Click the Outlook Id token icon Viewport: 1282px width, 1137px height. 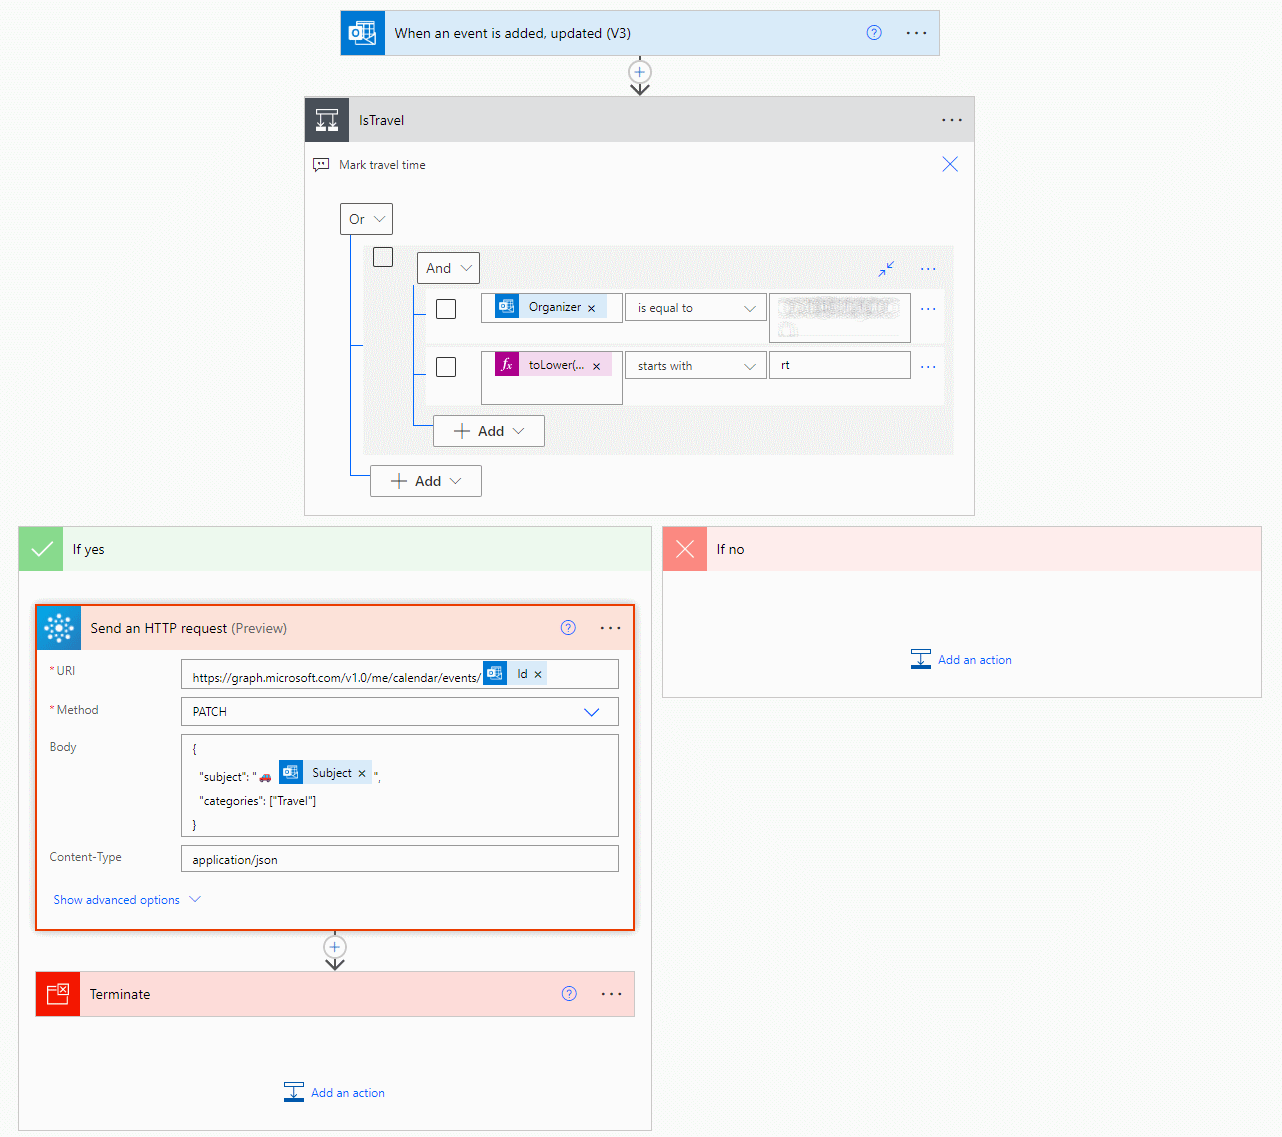(495, 674)
